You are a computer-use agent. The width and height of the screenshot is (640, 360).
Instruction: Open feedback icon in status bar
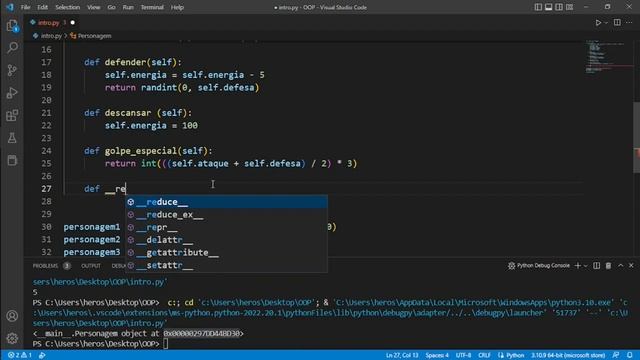pyautogui.click(x=616, y=355)
